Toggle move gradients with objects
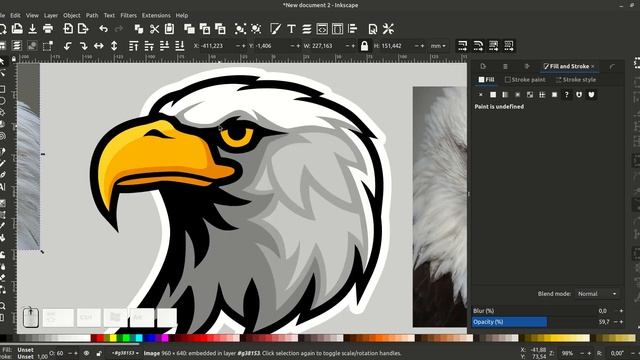The width and height of the screenshot is (640, 360). pos(493,46)
